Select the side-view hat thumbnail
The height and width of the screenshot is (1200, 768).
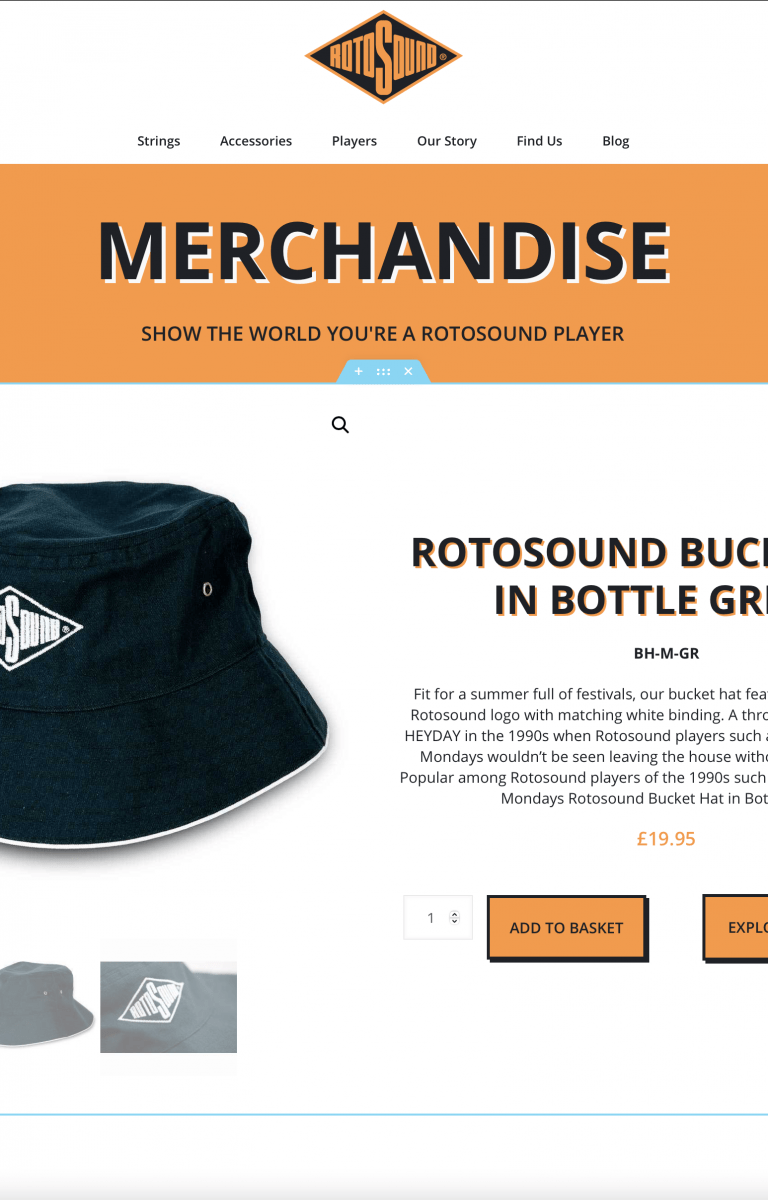click(47, 1004)
